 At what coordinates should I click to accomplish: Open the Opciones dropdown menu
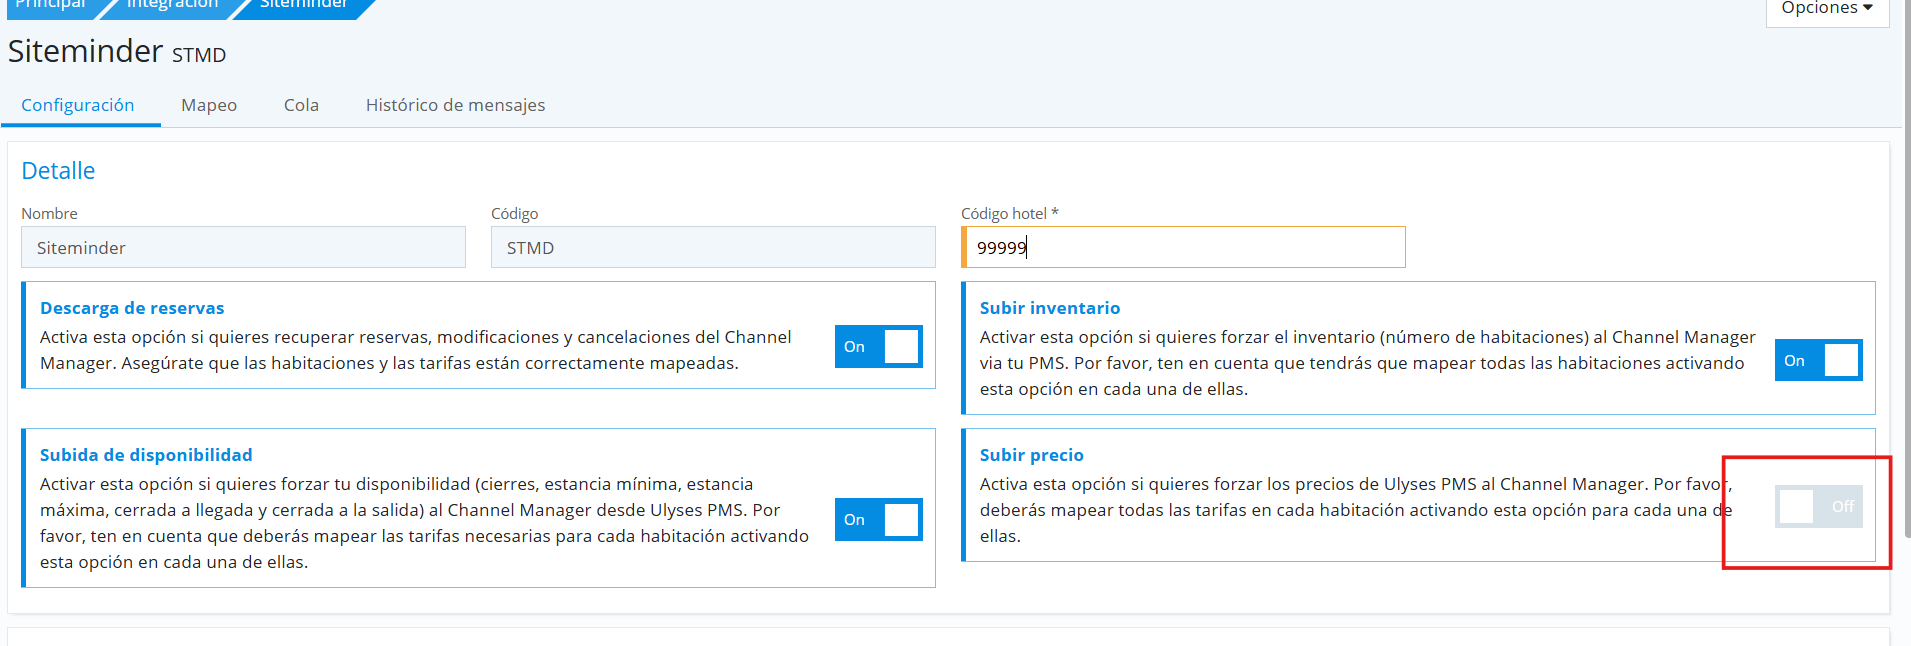coord(1826,9)
